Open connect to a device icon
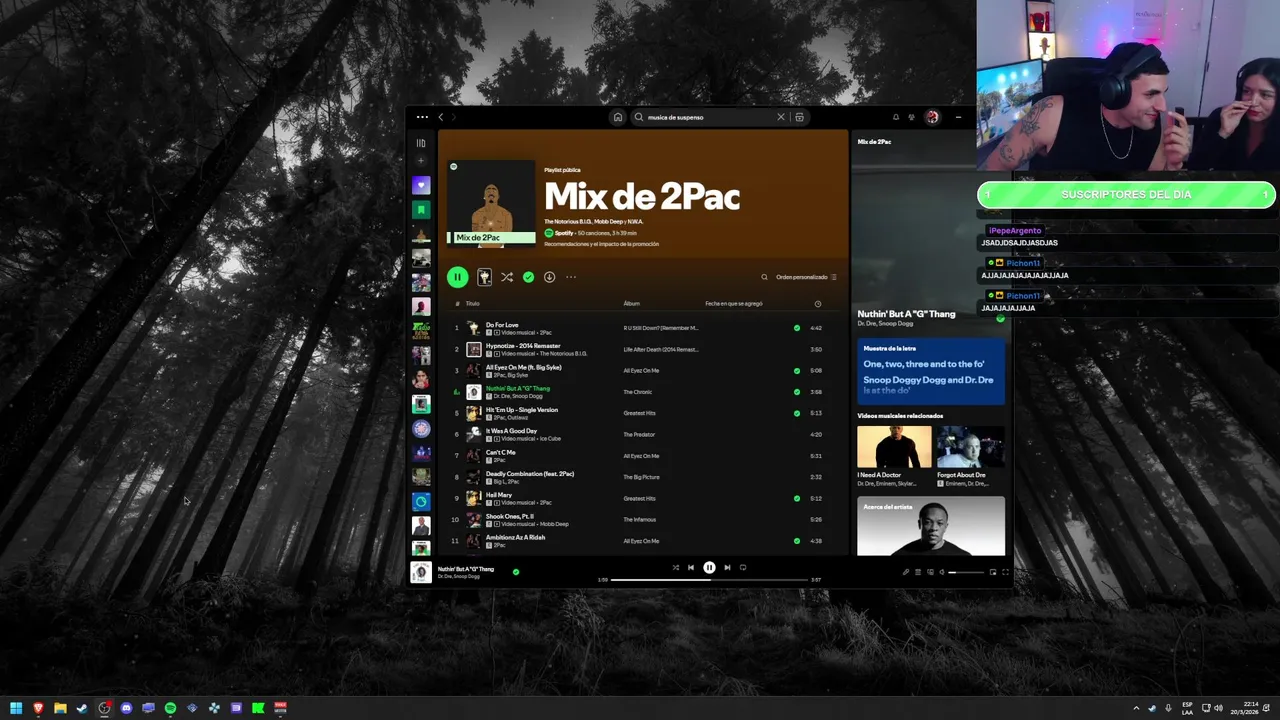Screen dimensions: 1280x720 (930, 572)
